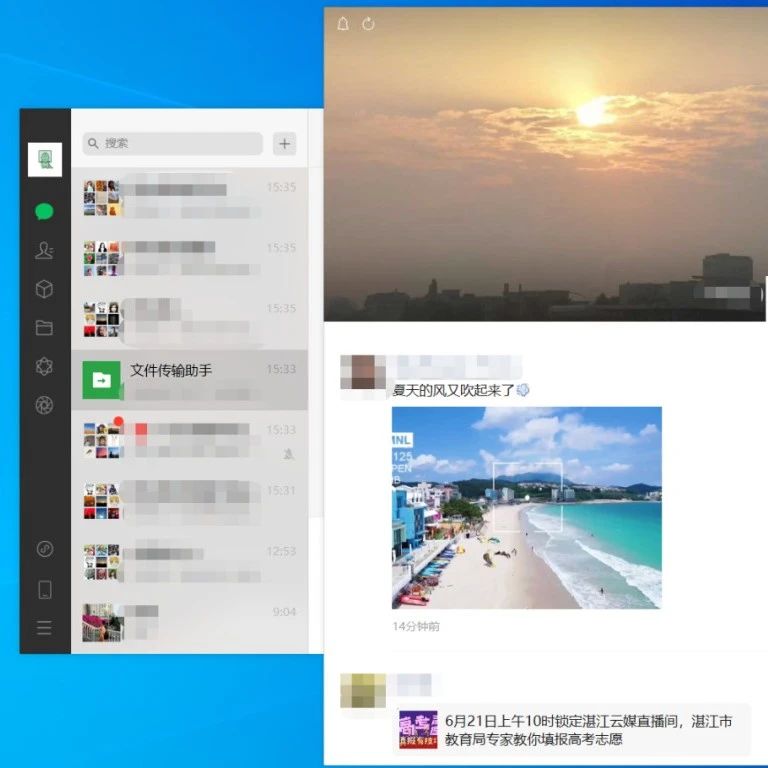Open the phone icon in sidebar
768x768 pixels.
tap(45, 589)
